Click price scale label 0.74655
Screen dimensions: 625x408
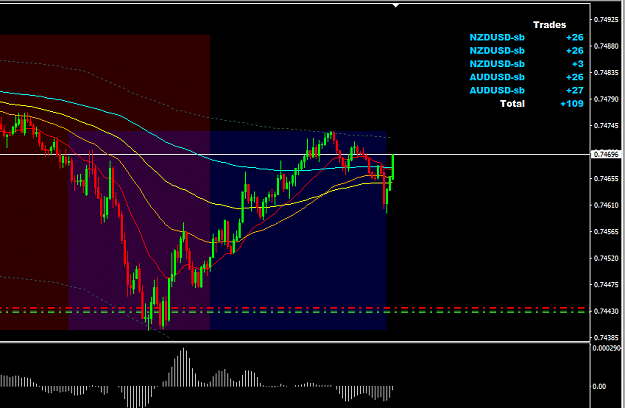[x=606, y=178]
